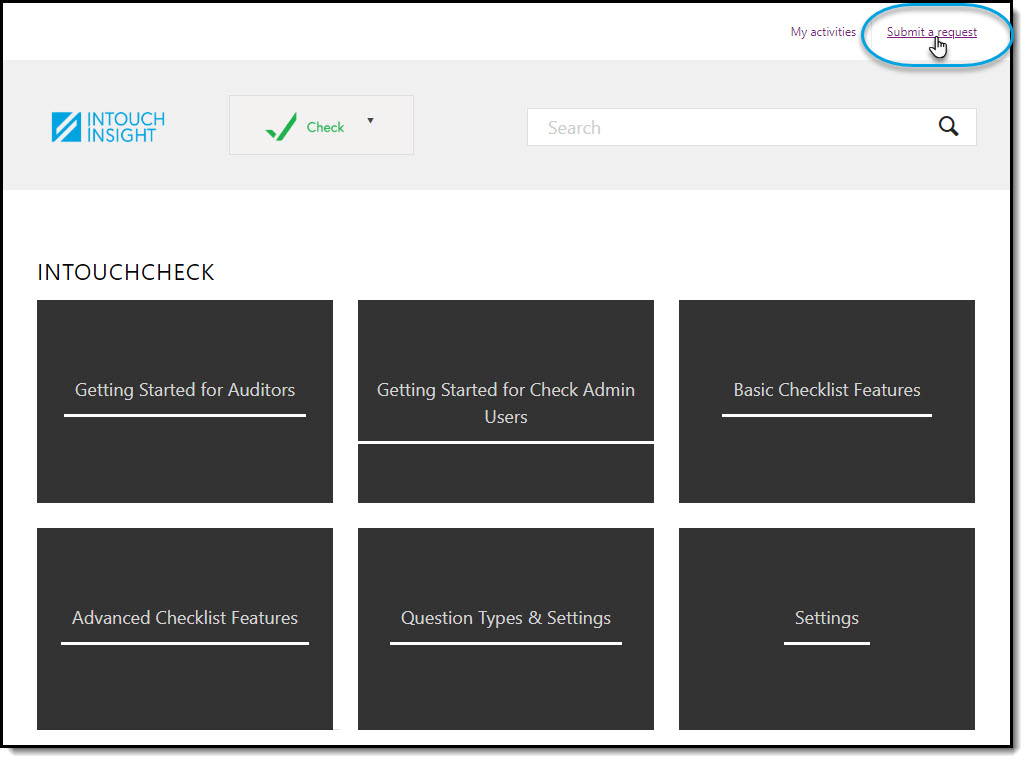The image size is (1028, 763).
Task: Click inside the Search input field
Action: click(700, 127)
